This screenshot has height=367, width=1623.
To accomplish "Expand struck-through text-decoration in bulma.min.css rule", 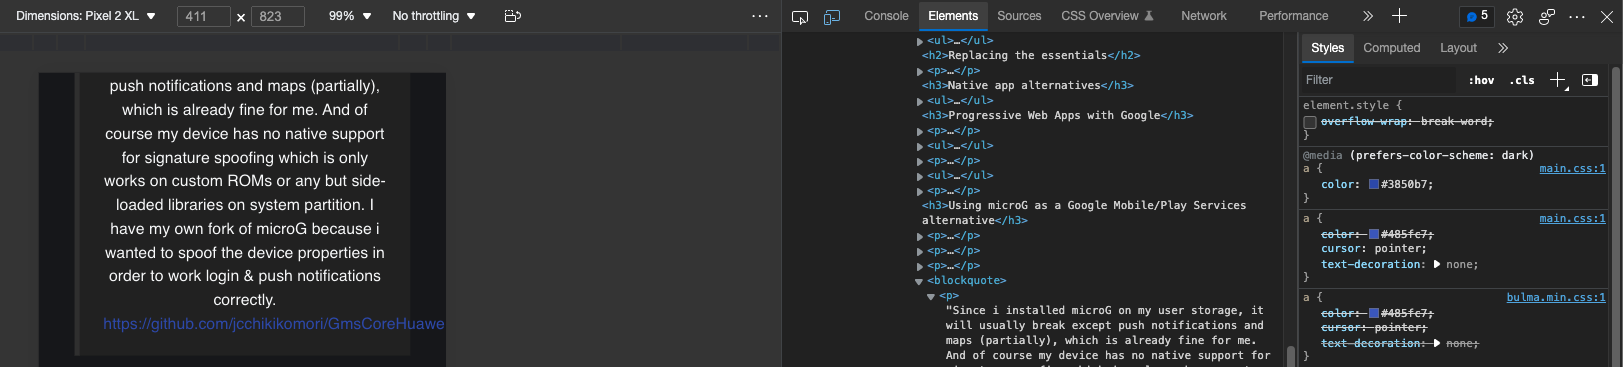I will pos(1437,344).
